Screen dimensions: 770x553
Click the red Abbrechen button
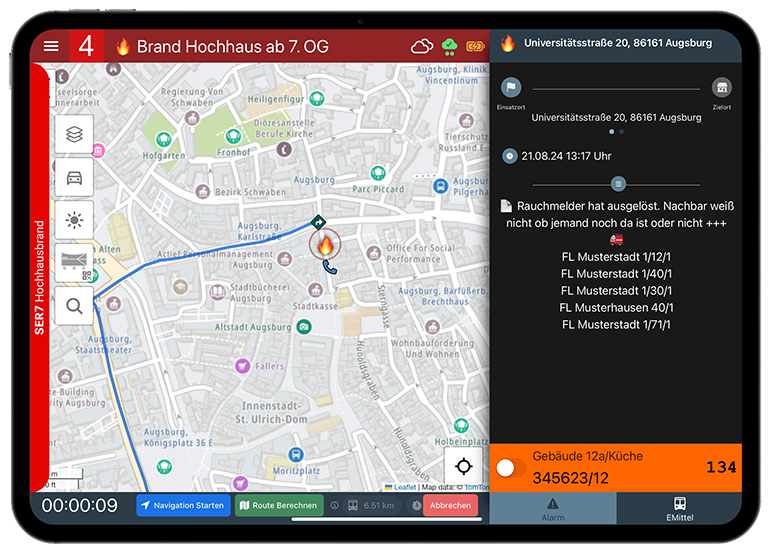(450, 506)
